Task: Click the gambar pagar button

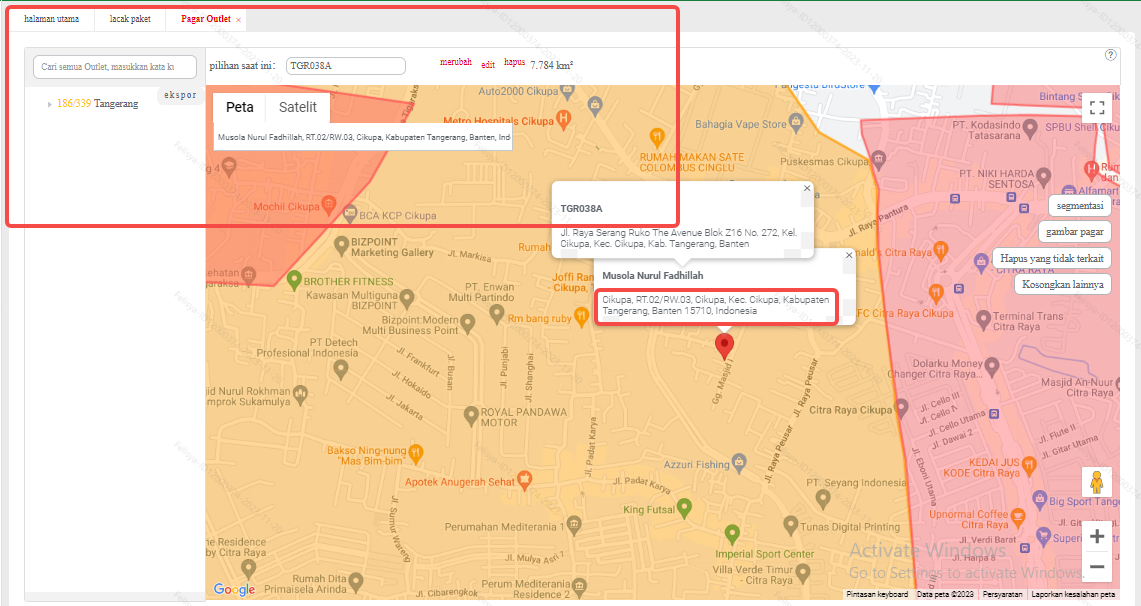Action: (x=1075, y=232)
